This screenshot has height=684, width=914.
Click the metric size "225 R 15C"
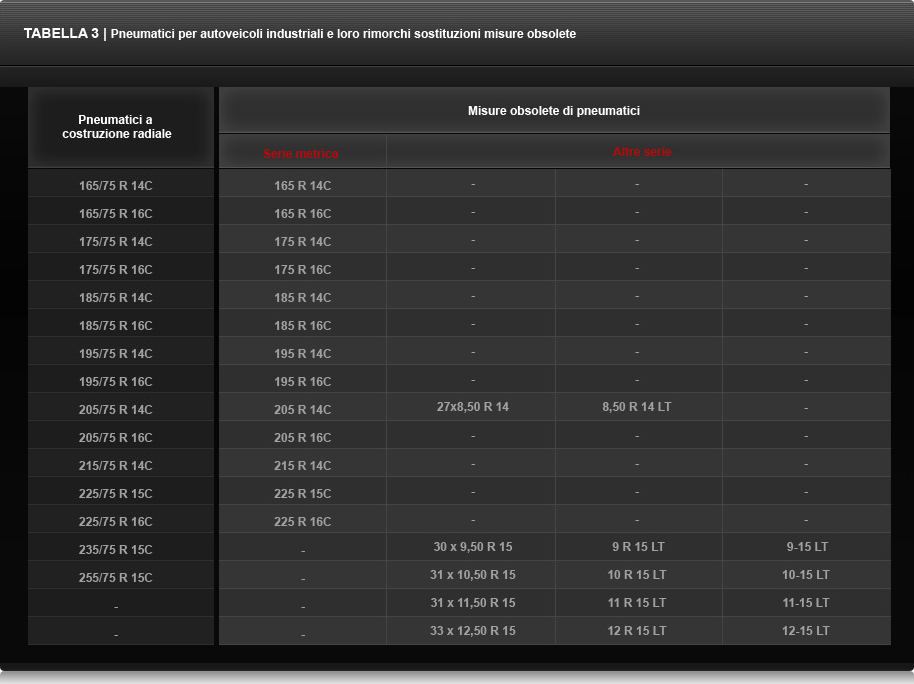point(303,493)
